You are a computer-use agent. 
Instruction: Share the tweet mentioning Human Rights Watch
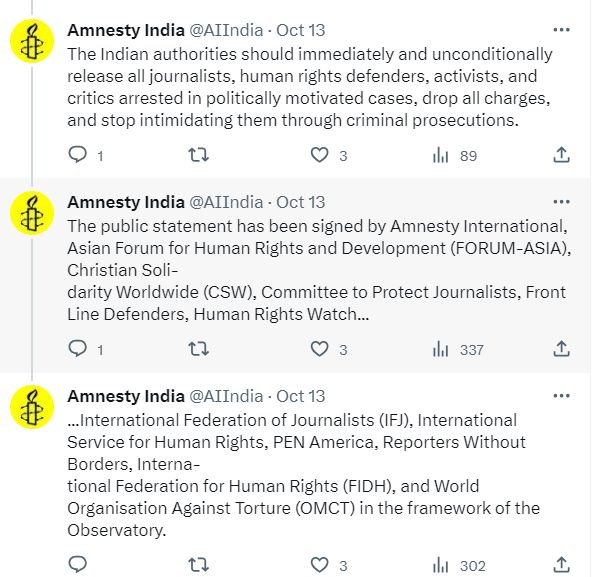point(561,348)
